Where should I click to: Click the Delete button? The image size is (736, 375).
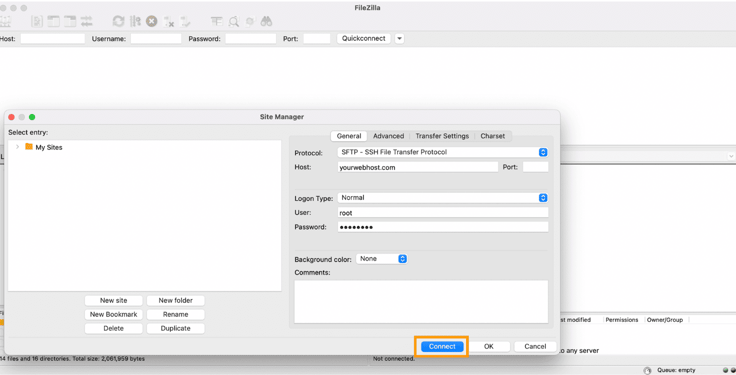[114, 329]
